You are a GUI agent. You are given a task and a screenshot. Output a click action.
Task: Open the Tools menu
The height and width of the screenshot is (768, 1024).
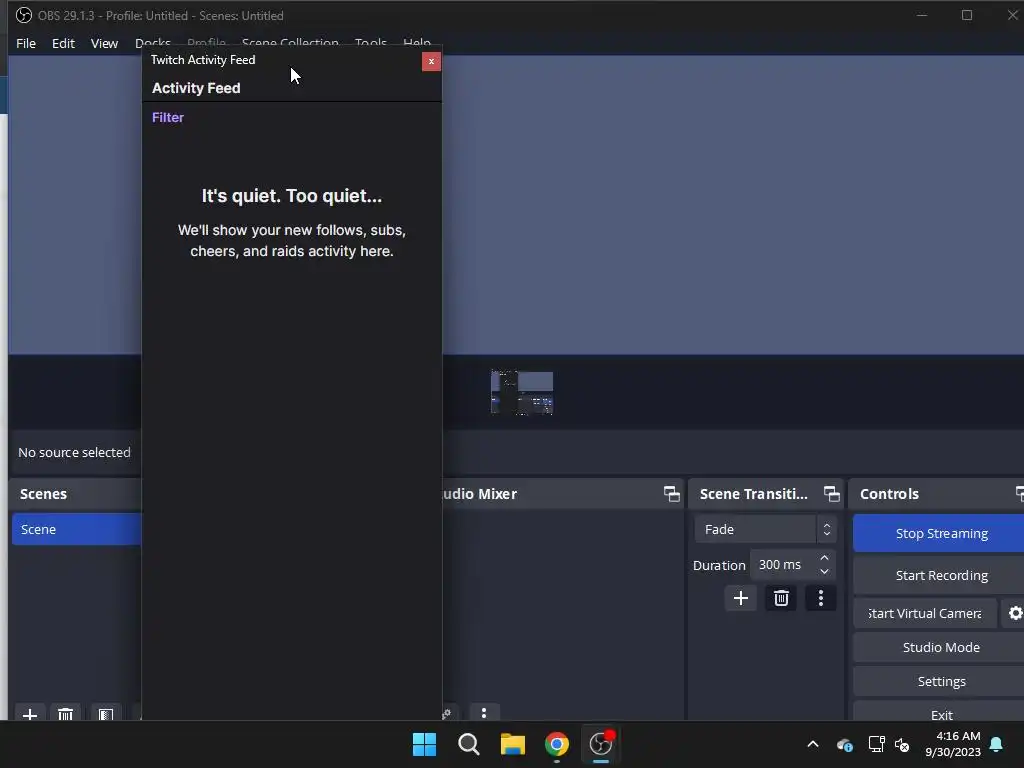click(370, 43)
